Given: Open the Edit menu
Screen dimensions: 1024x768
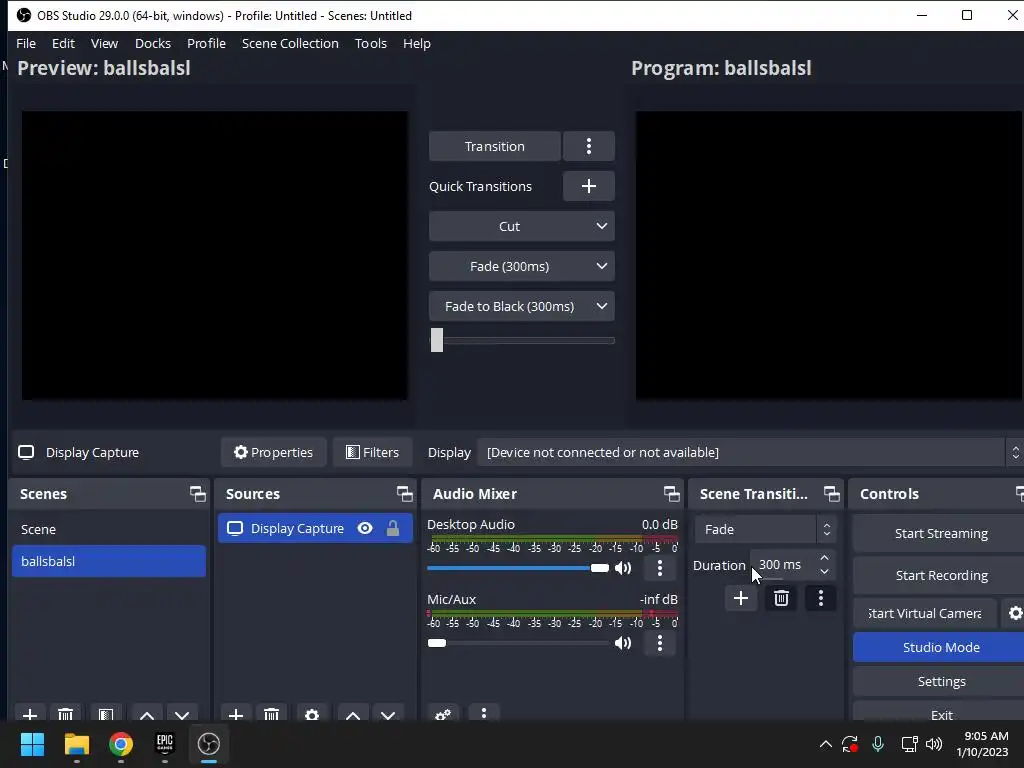Looking at the screenshot, I should coord(63,43).
